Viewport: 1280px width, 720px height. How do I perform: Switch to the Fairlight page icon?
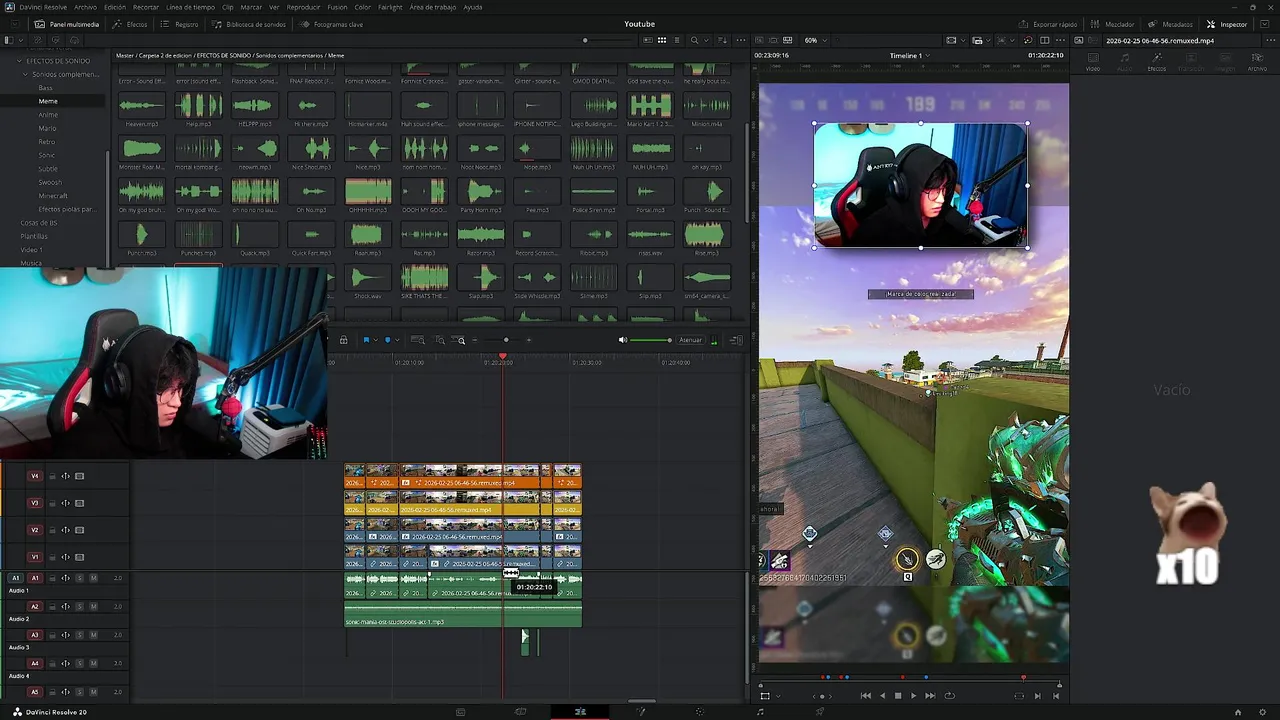pyautogui.click(x=760, y=712)
